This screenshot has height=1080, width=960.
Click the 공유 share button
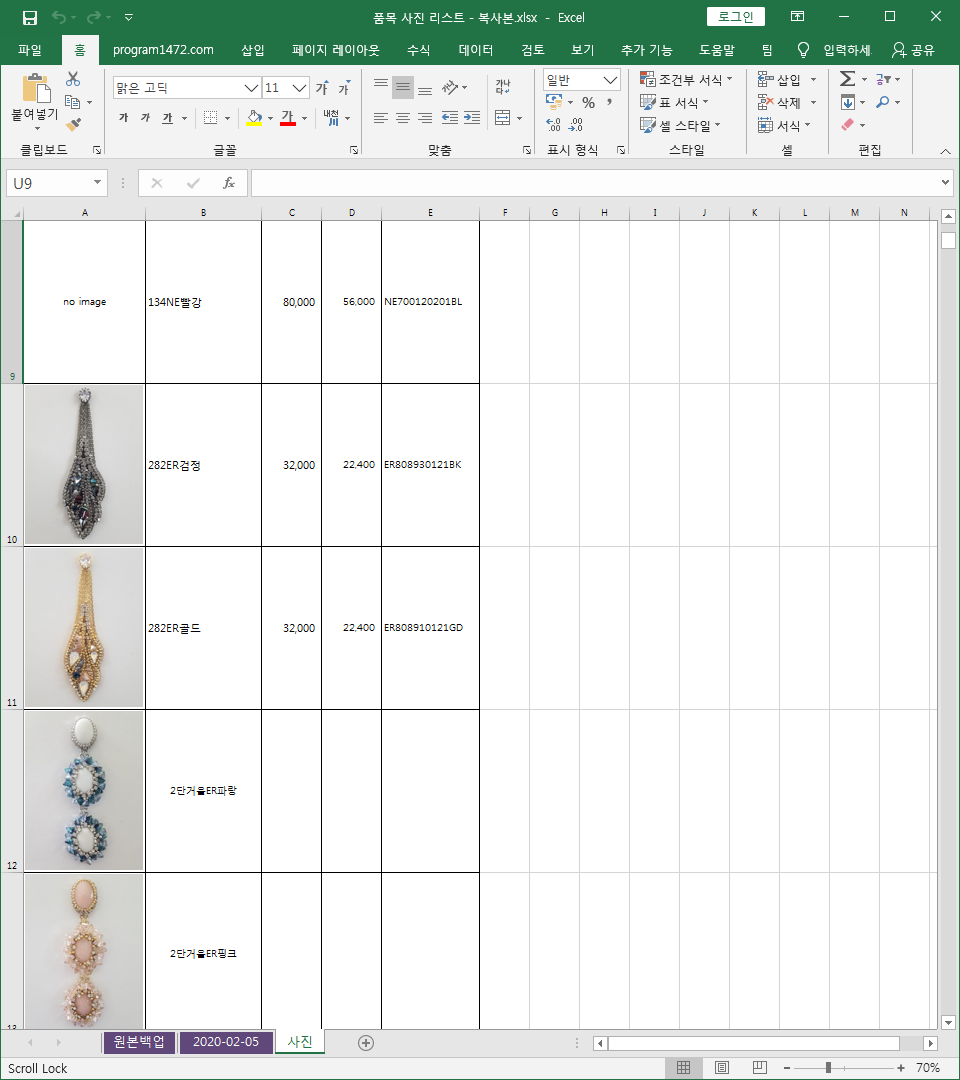[x=913, y=50]
